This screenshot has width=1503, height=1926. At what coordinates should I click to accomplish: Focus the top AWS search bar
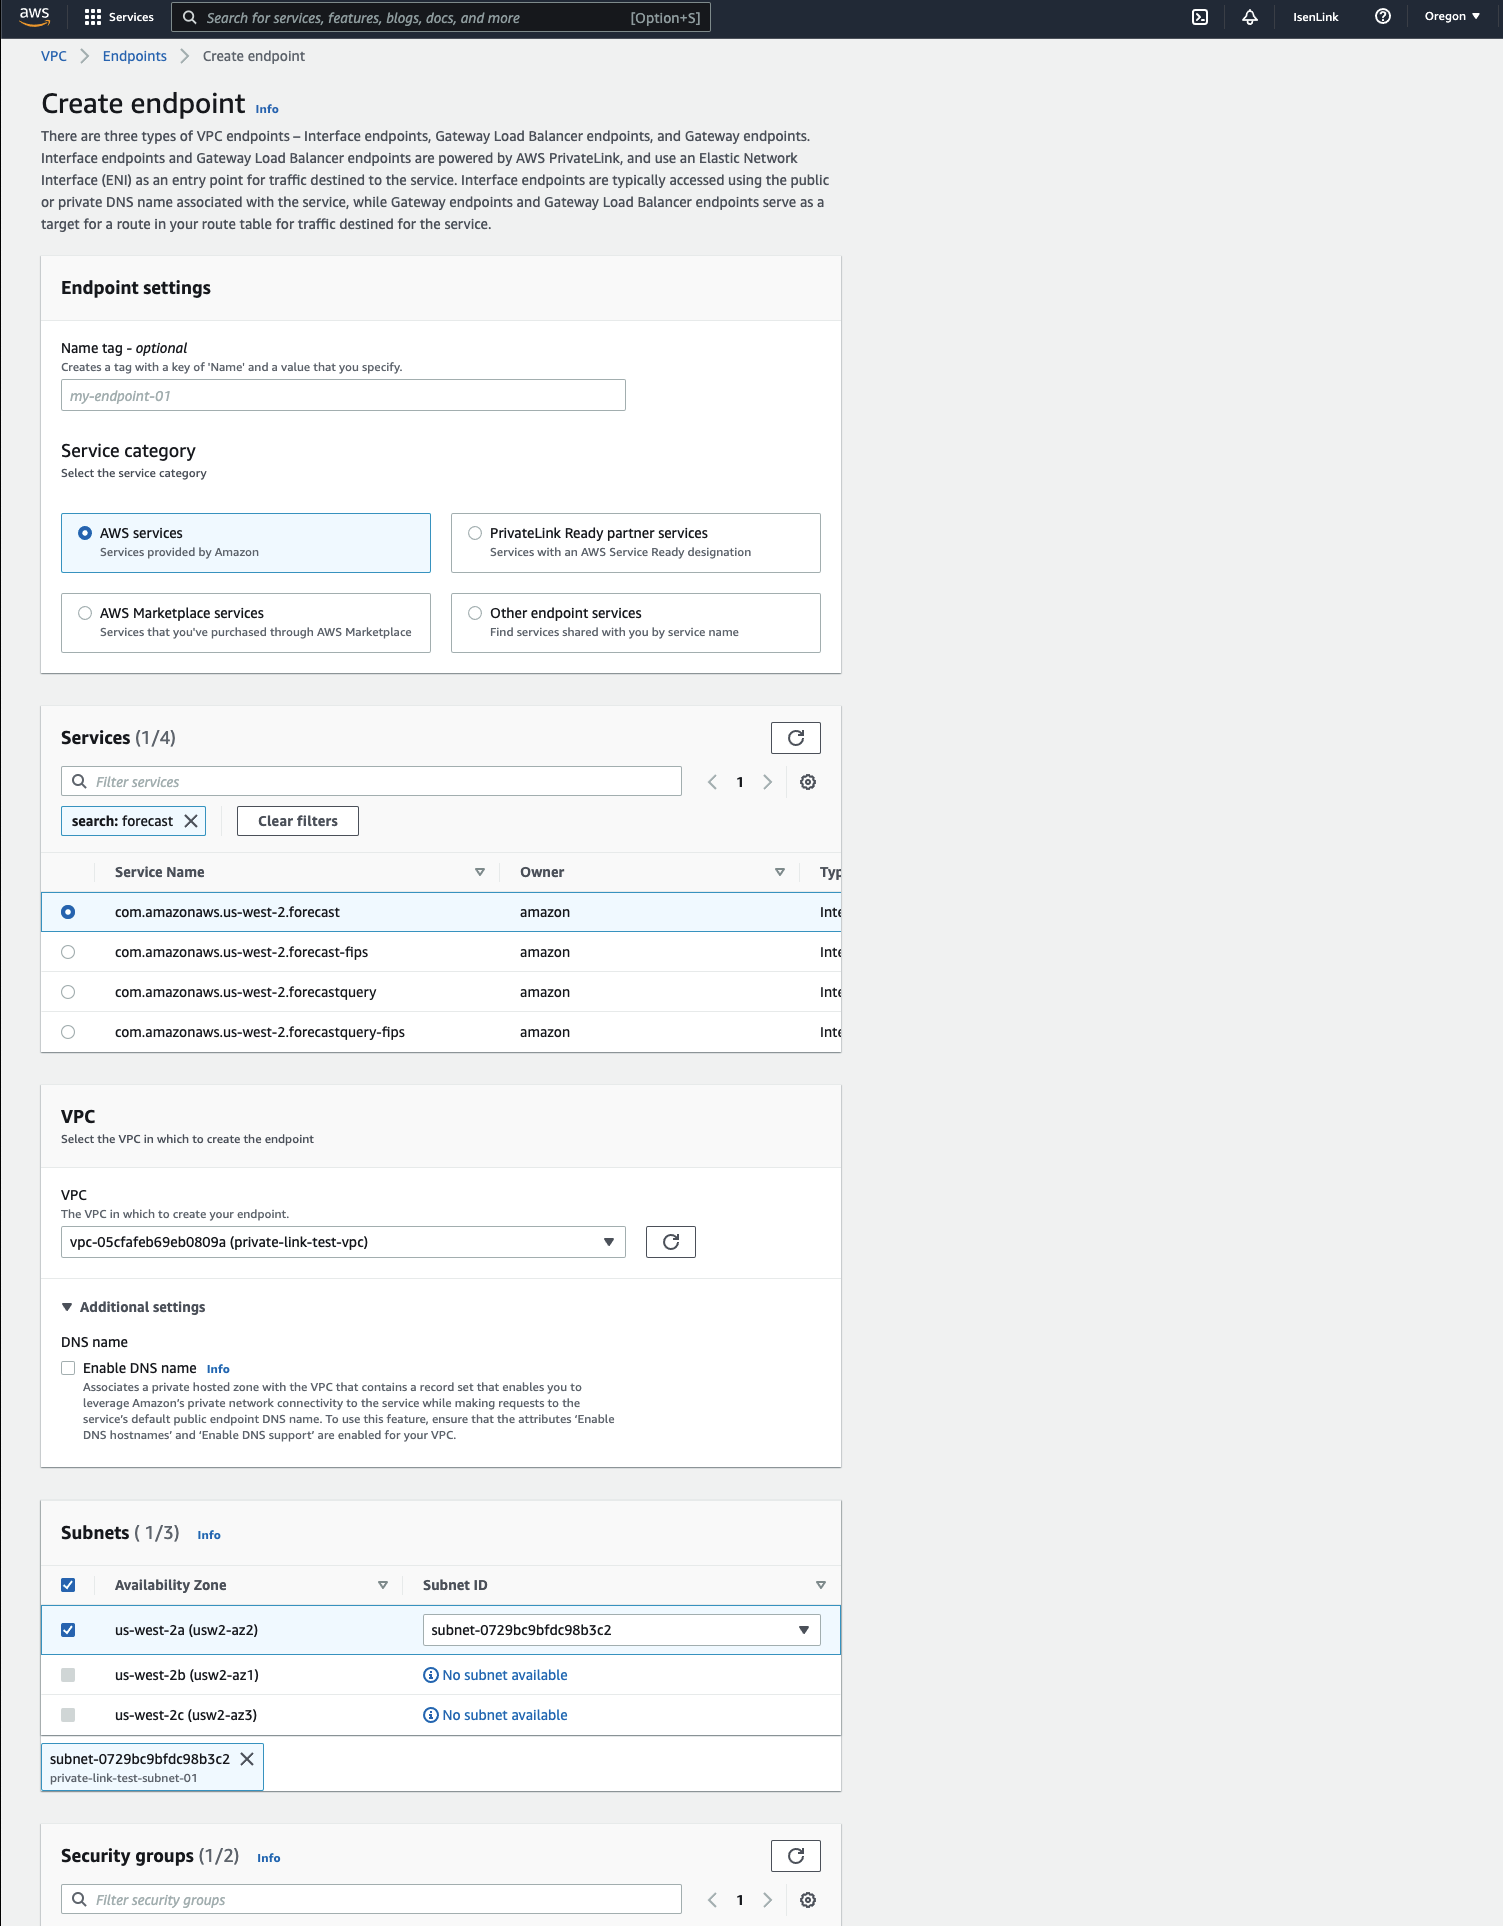tap(441, 17)
